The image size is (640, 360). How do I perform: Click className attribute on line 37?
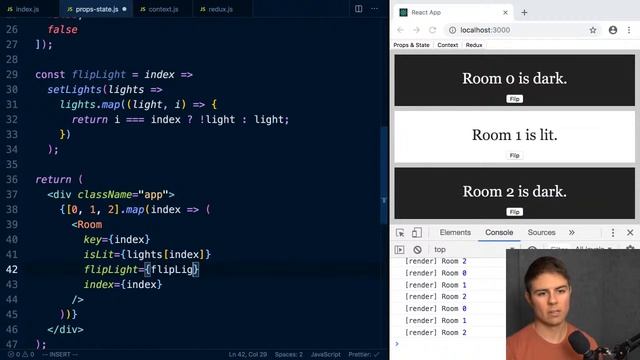pyautogui.click(x=104, y=194)
